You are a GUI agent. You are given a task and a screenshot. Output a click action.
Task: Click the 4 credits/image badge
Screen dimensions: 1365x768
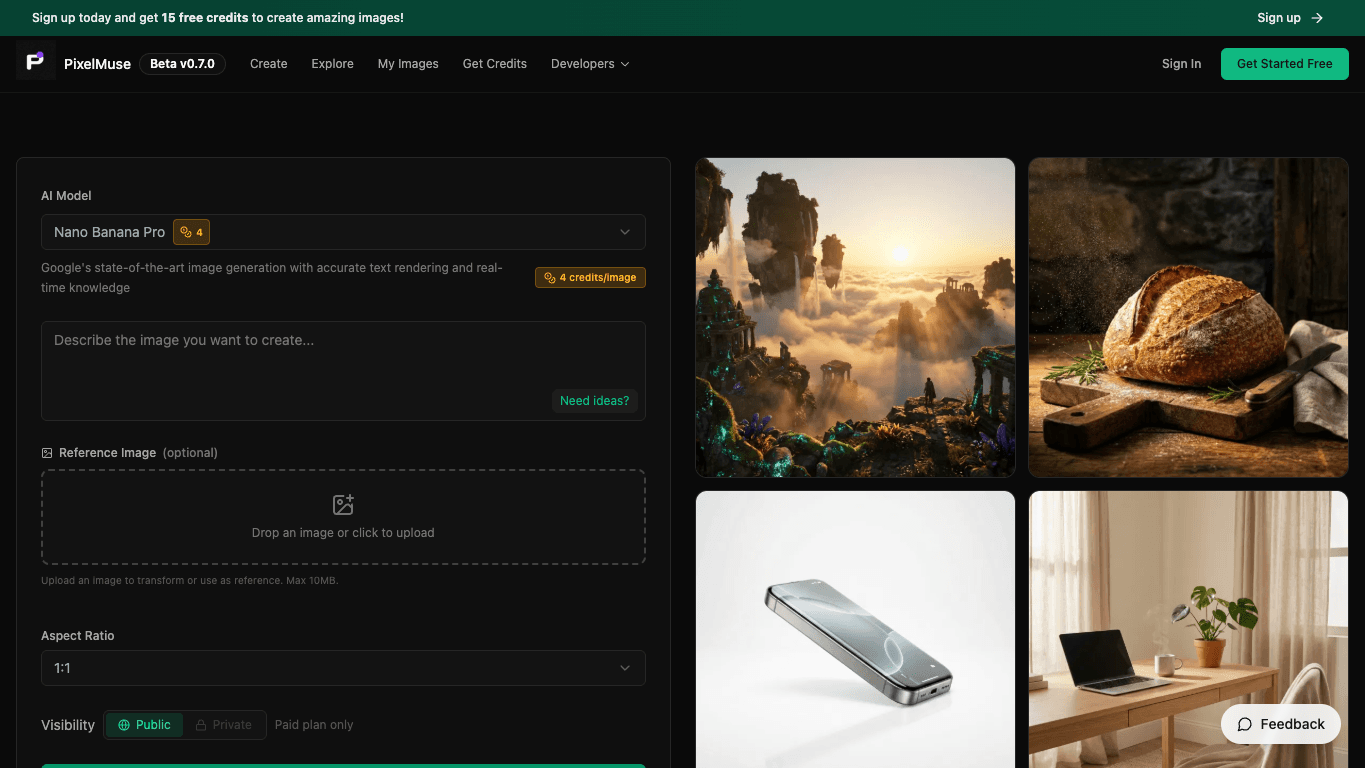pos(590,277)
